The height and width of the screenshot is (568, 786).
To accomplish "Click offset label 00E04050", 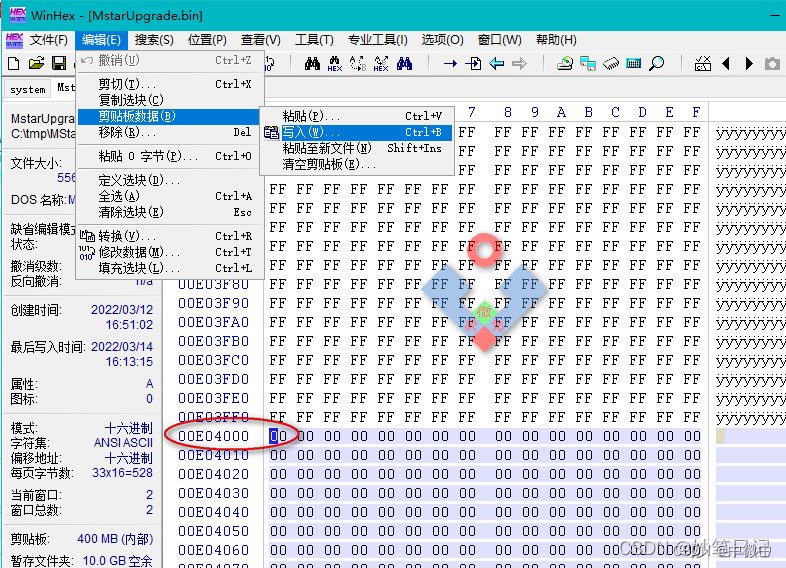I will 214,531.
